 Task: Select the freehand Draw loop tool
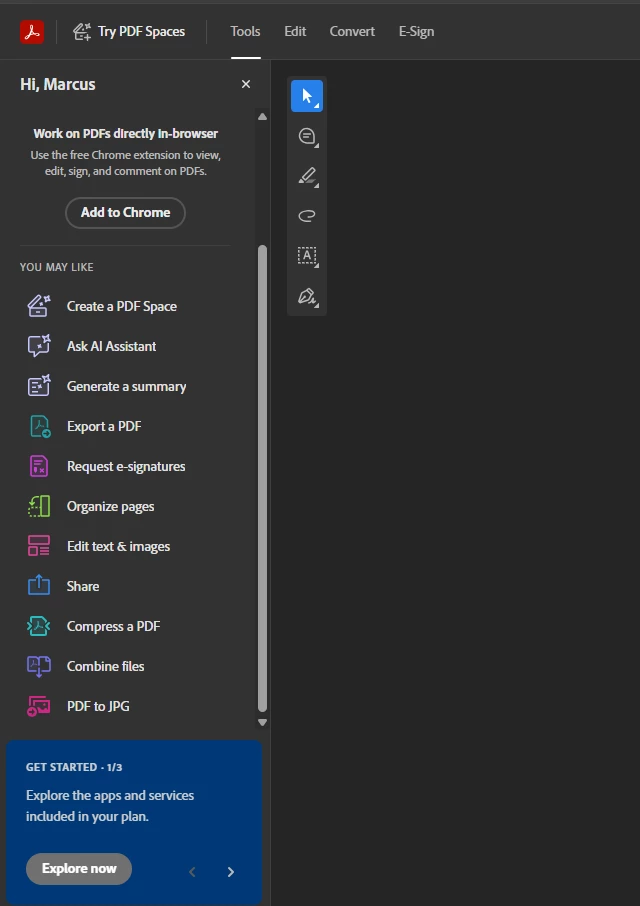[x=307, y=216]
